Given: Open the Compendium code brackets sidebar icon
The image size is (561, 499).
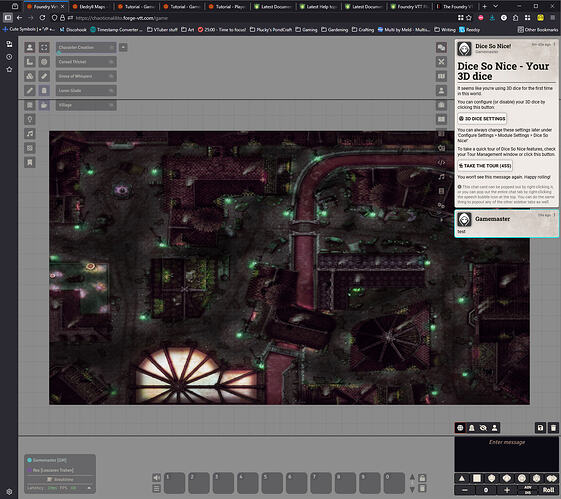Looking at the screenshot, I should pyautogui.click(x=442, y=162).
